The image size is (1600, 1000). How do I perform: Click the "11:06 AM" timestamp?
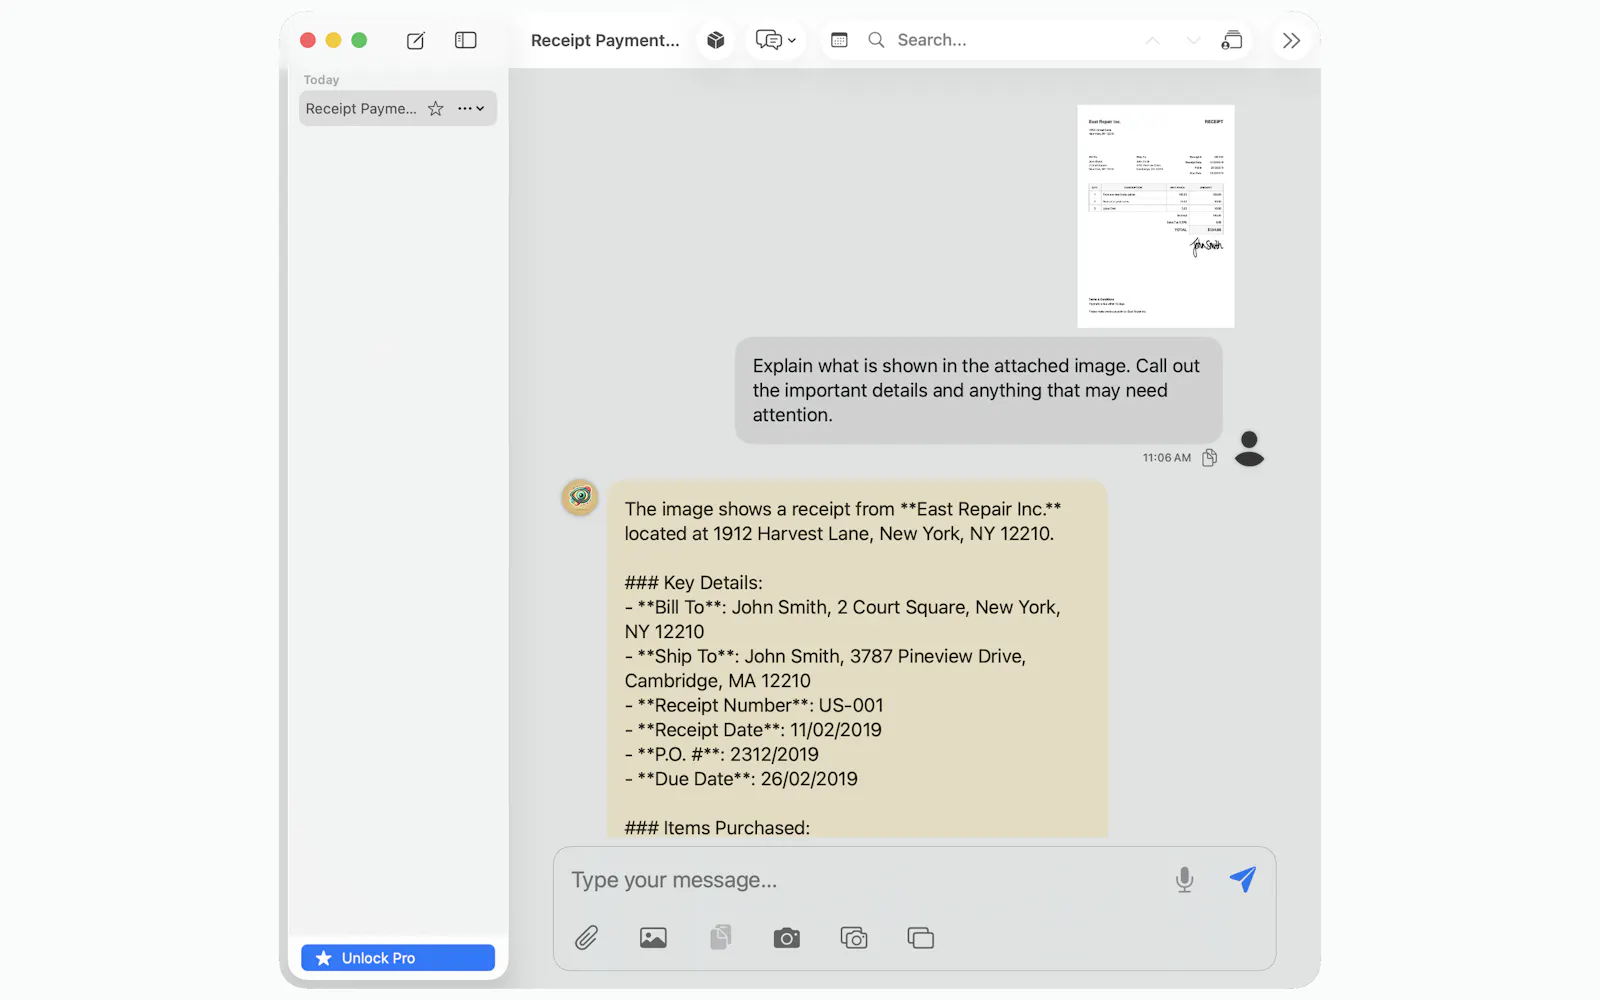coord(1167,458)
